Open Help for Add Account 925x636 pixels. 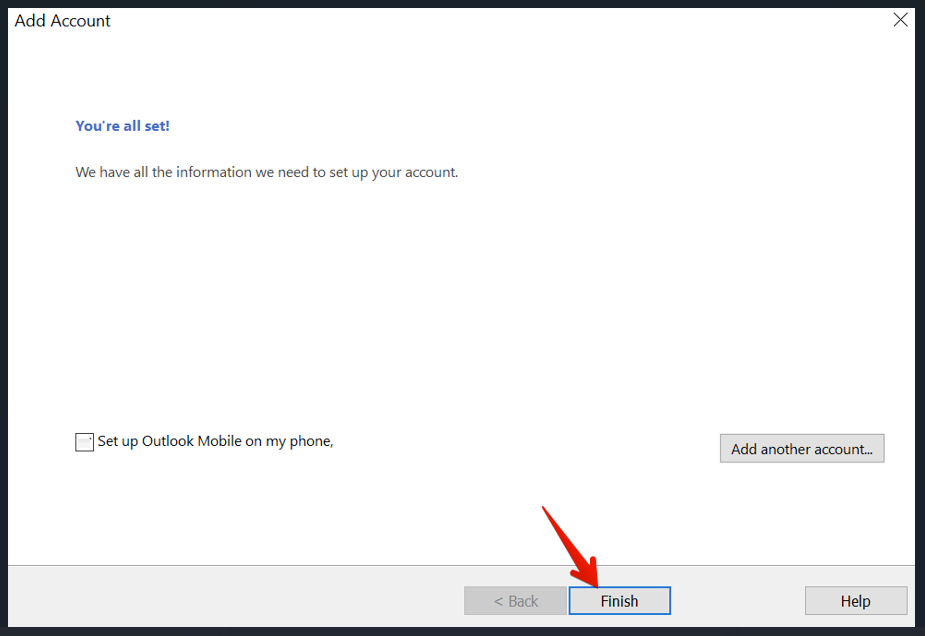(x=855, y=601)
